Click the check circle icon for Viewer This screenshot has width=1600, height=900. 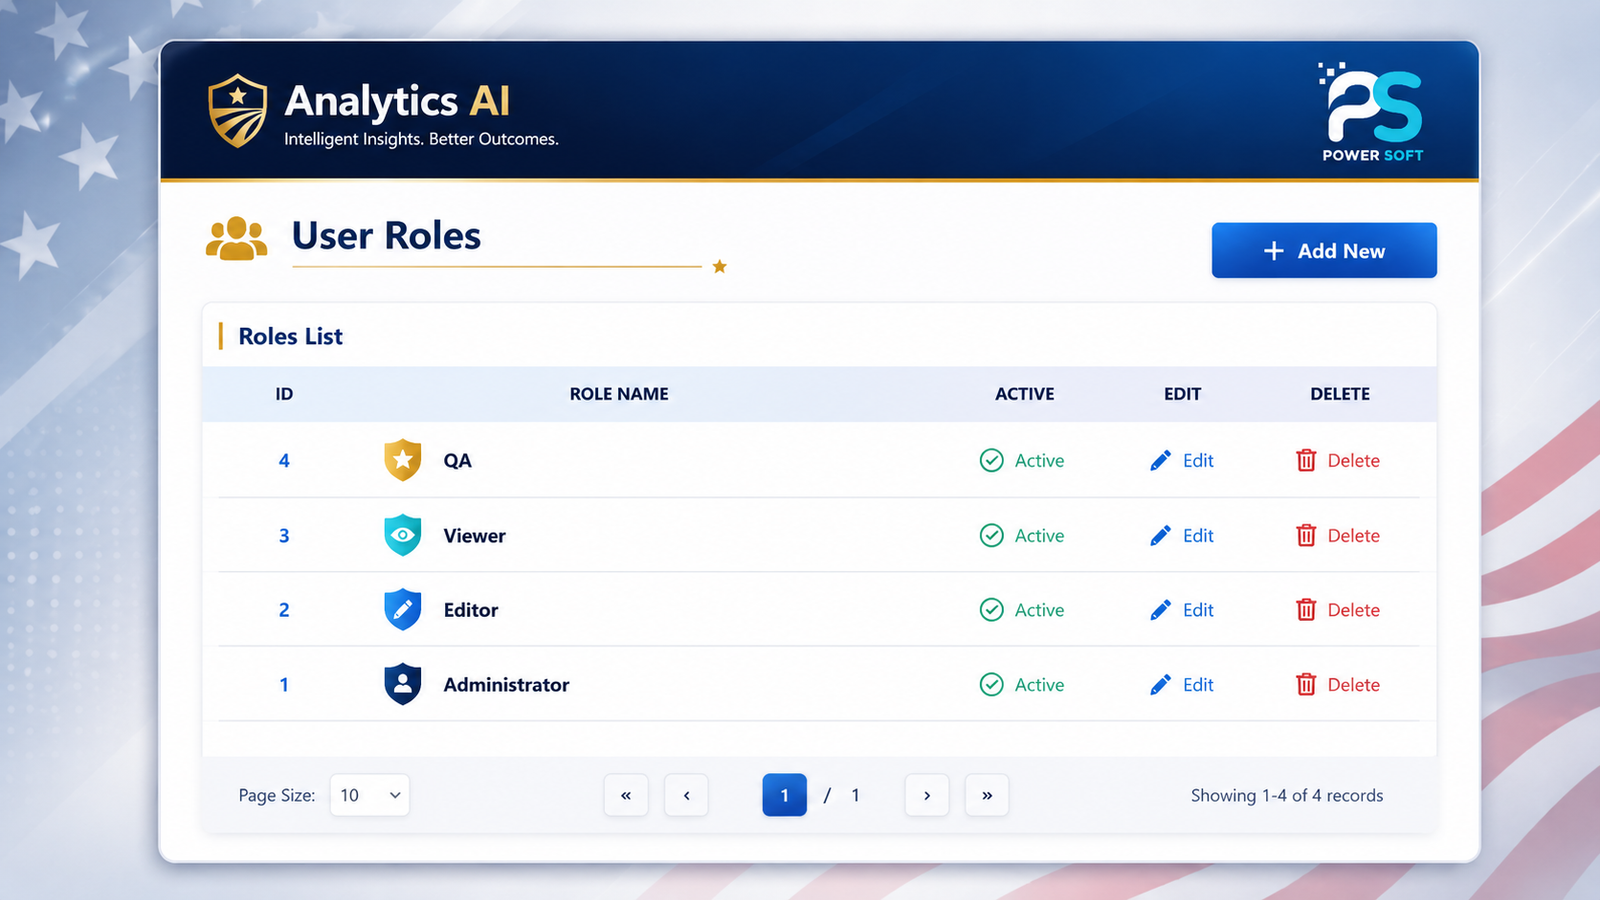point(991,535)
